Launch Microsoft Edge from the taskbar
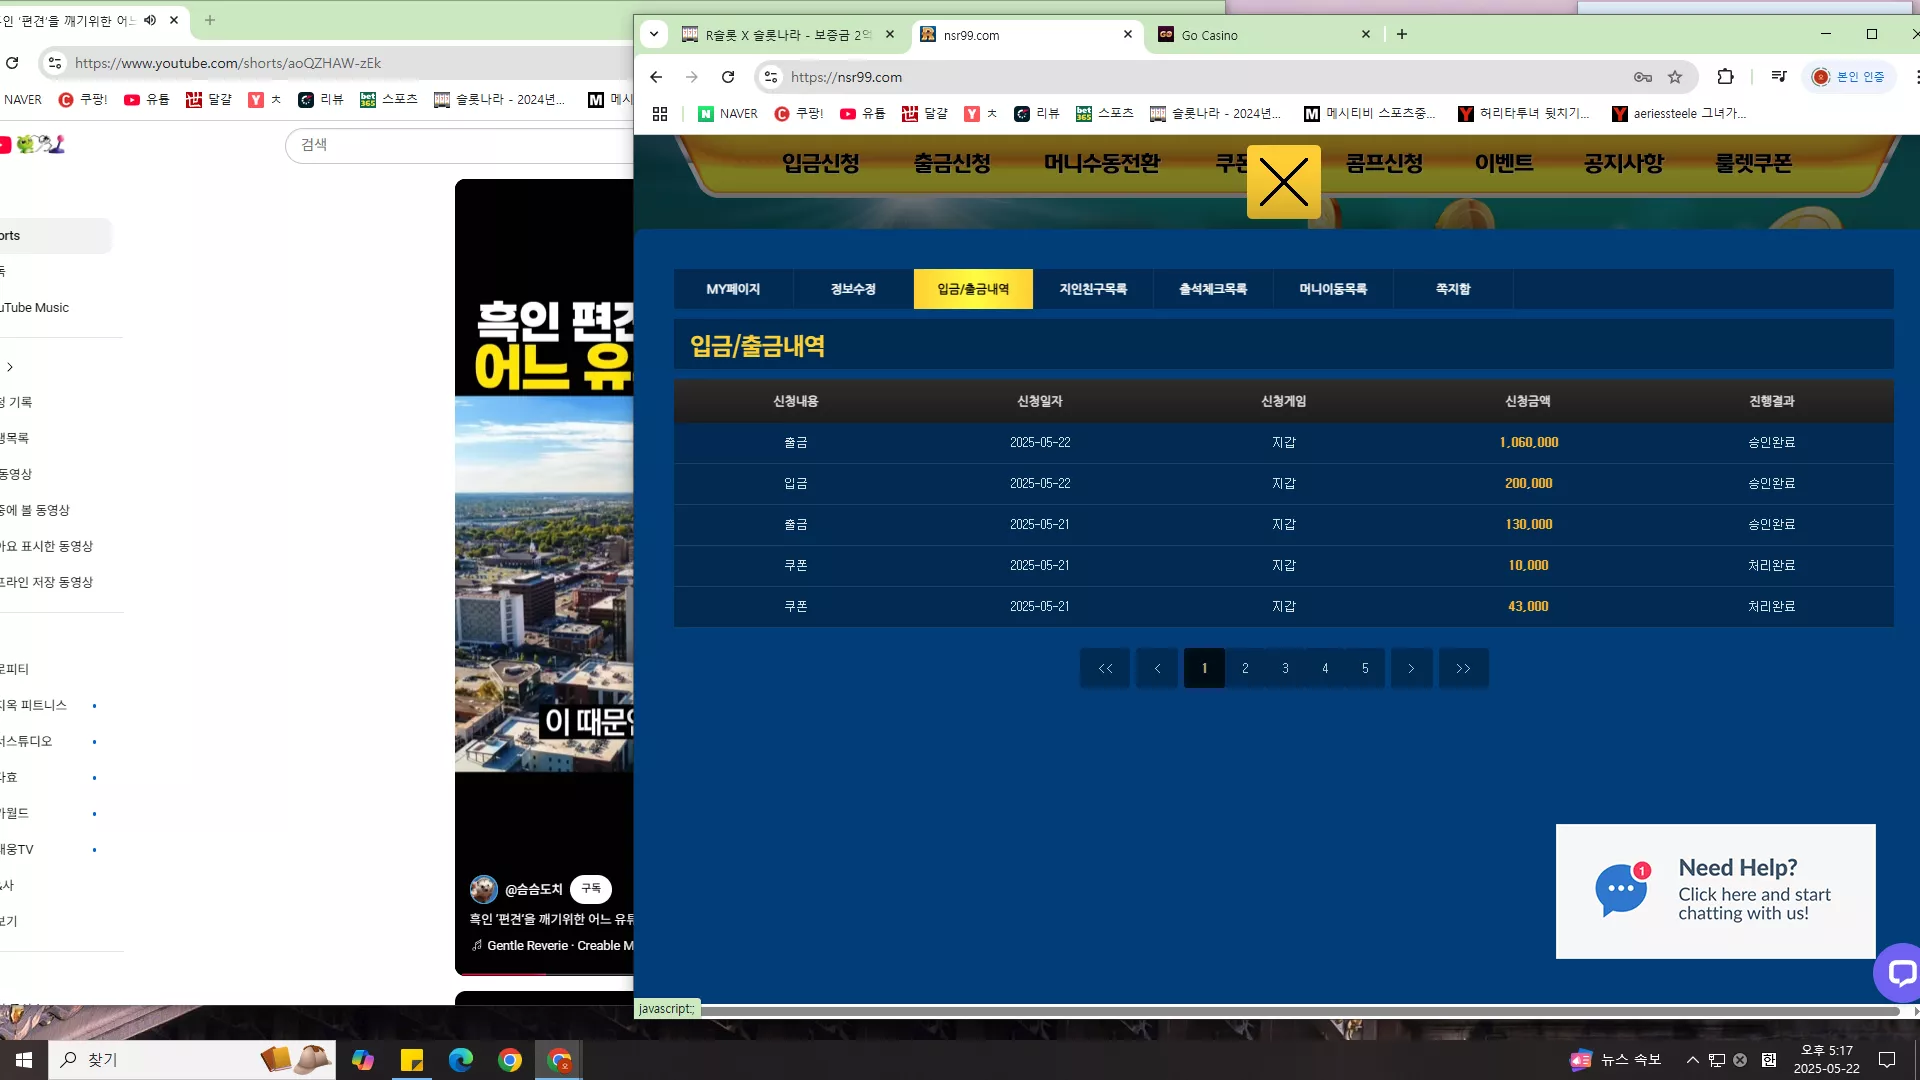 pyautogui.click(x=460, y=1060)
